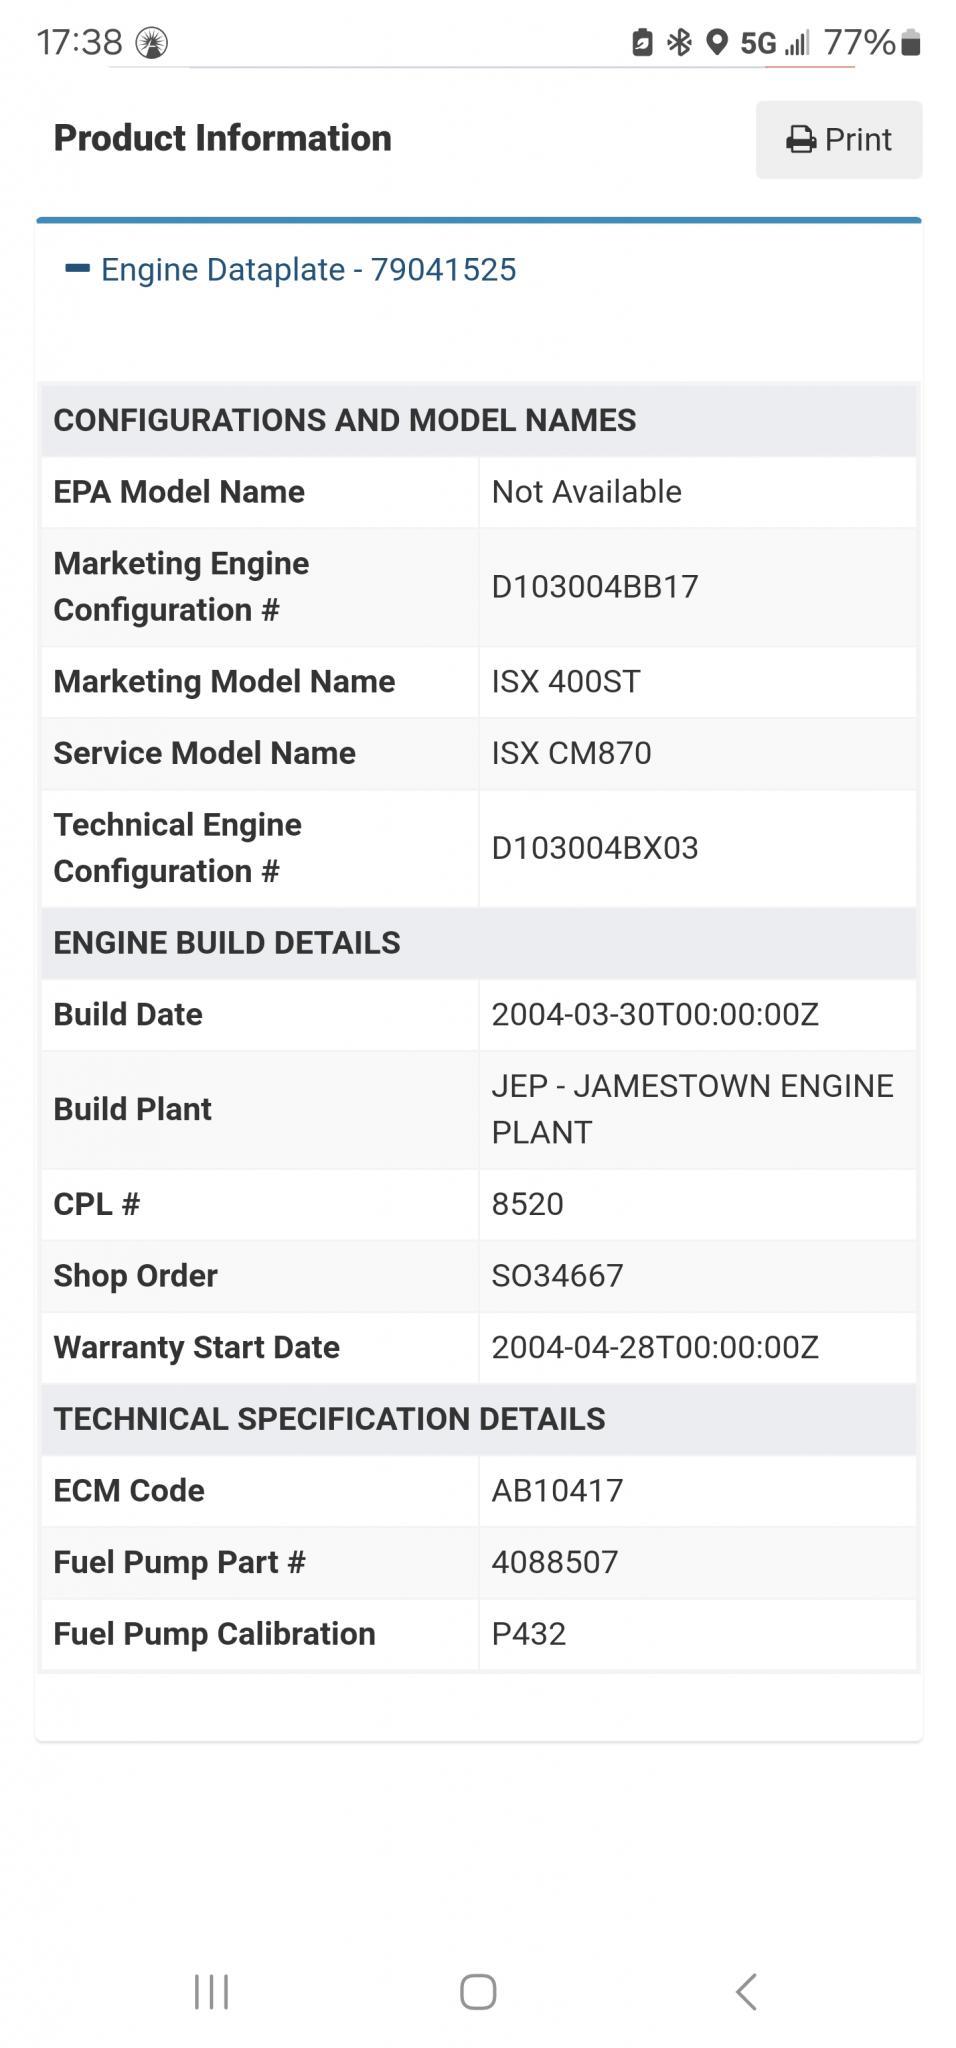Select the Shop Order SO34667 value
This screenshot has height=2048, width=956.
coord(557,1276)
